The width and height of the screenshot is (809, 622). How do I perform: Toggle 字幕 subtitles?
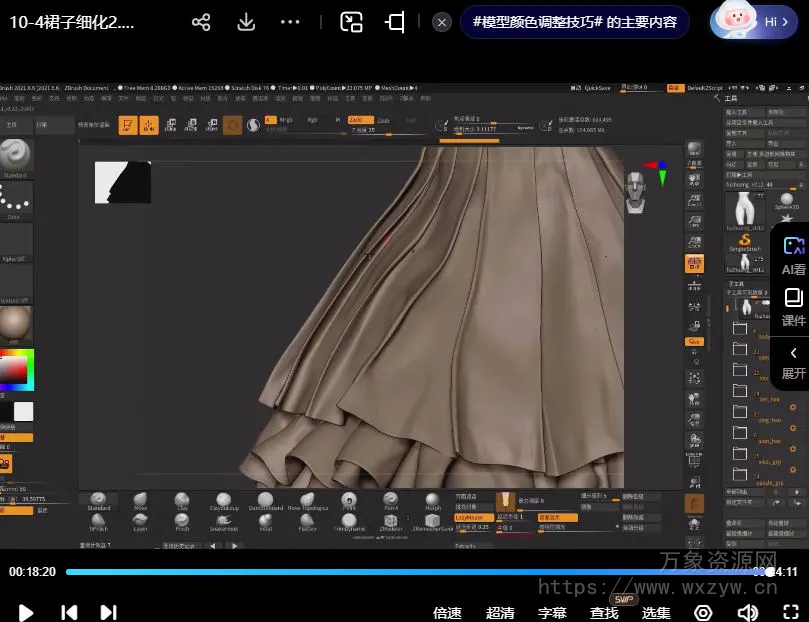[x=552, y=612]
